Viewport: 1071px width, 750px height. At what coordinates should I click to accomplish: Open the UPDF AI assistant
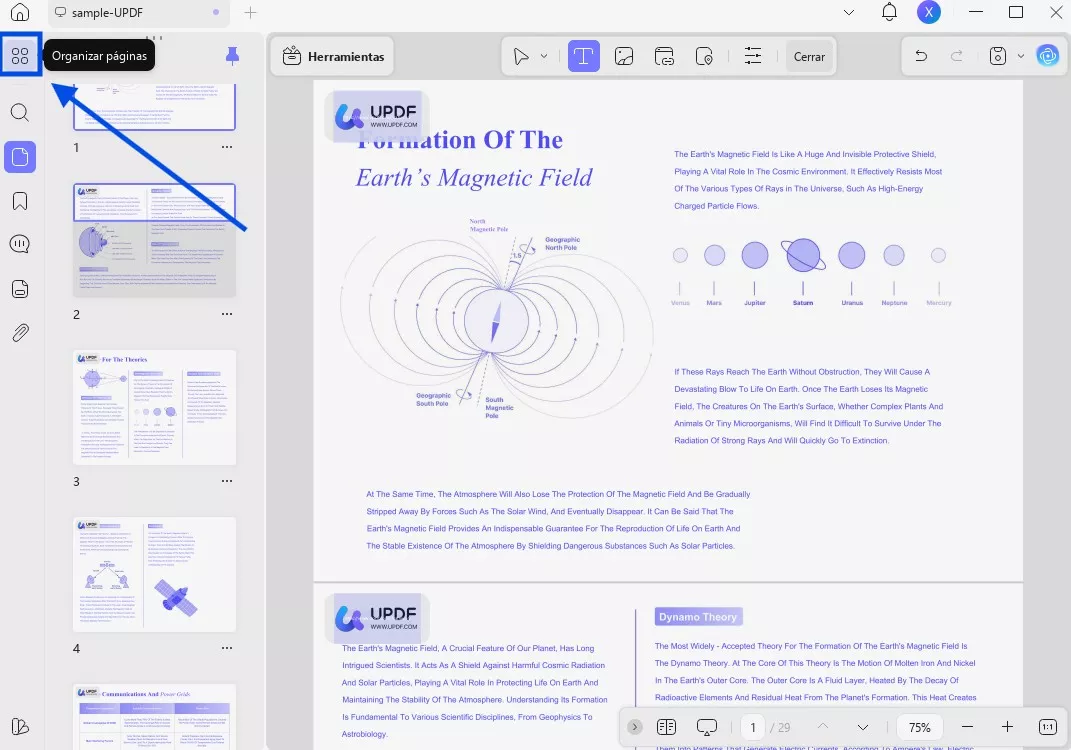1048,56
